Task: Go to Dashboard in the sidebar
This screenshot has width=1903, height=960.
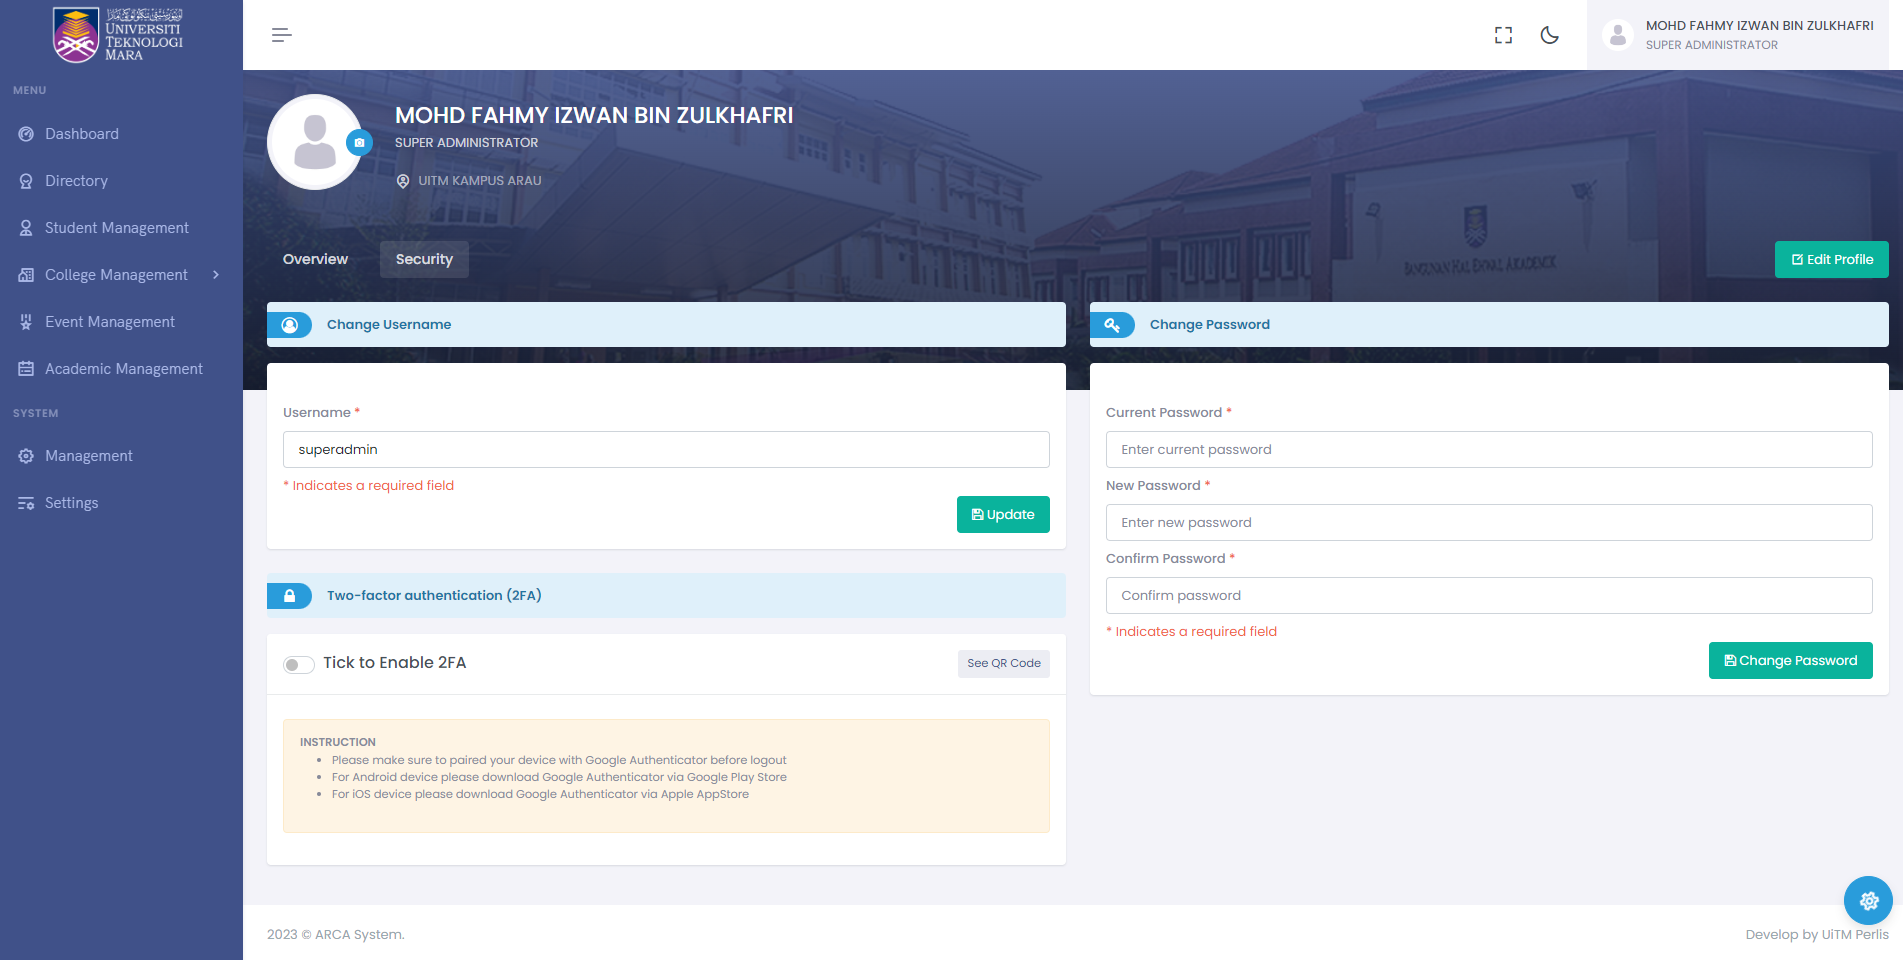Action: pyautogui.click(x=82, y=134)
